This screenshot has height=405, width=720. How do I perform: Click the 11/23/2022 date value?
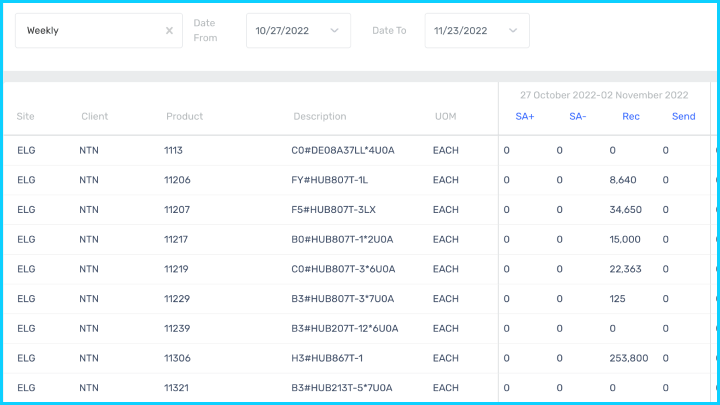[x=461, y=31]
